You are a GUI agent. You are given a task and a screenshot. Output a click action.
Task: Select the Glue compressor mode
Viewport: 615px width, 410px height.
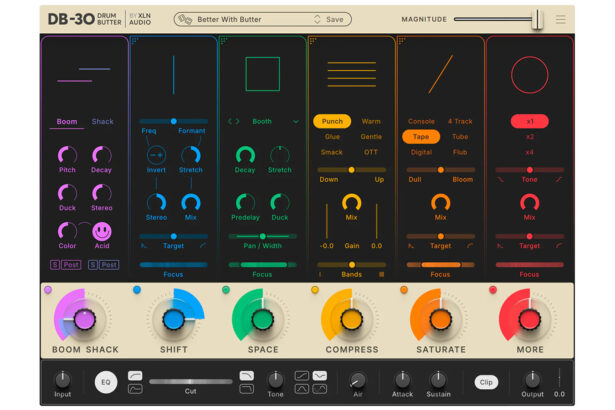pos(332,137)
